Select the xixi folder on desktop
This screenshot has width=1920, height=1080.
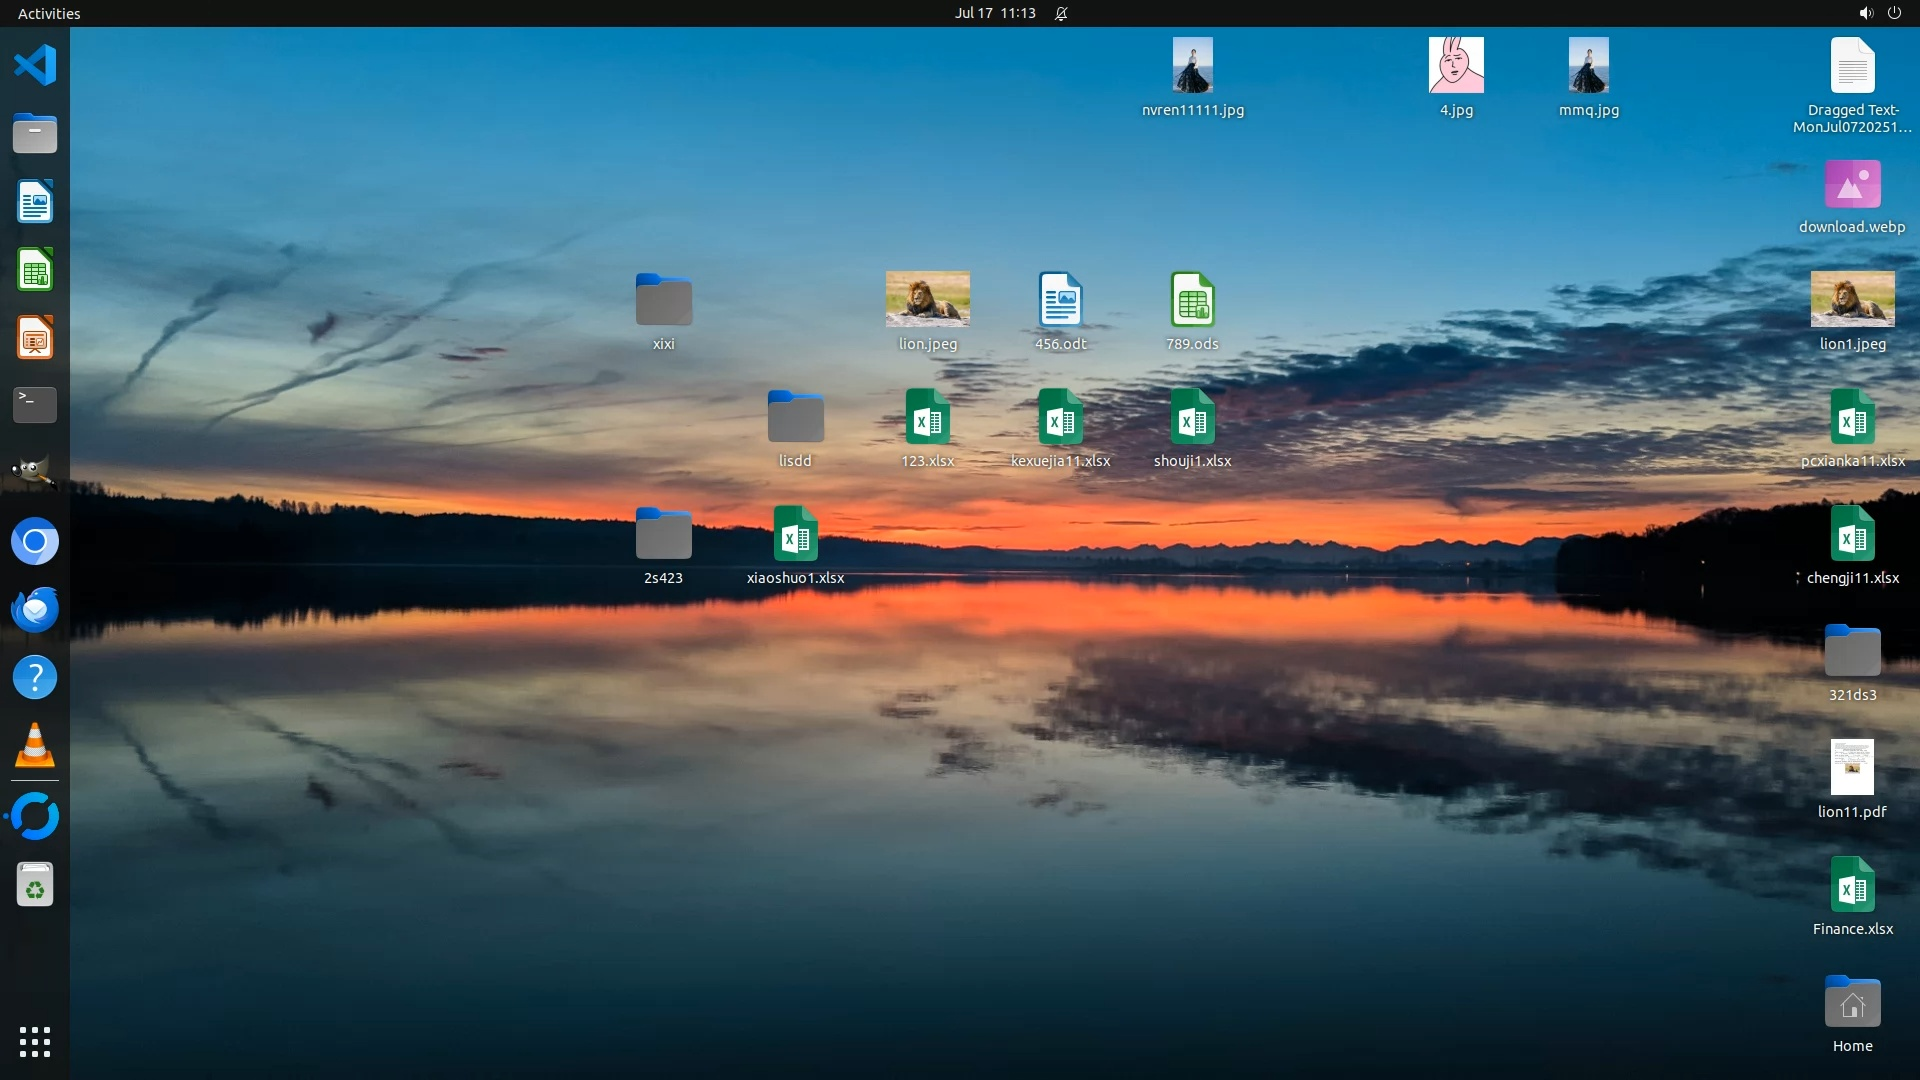pos(663,300)
